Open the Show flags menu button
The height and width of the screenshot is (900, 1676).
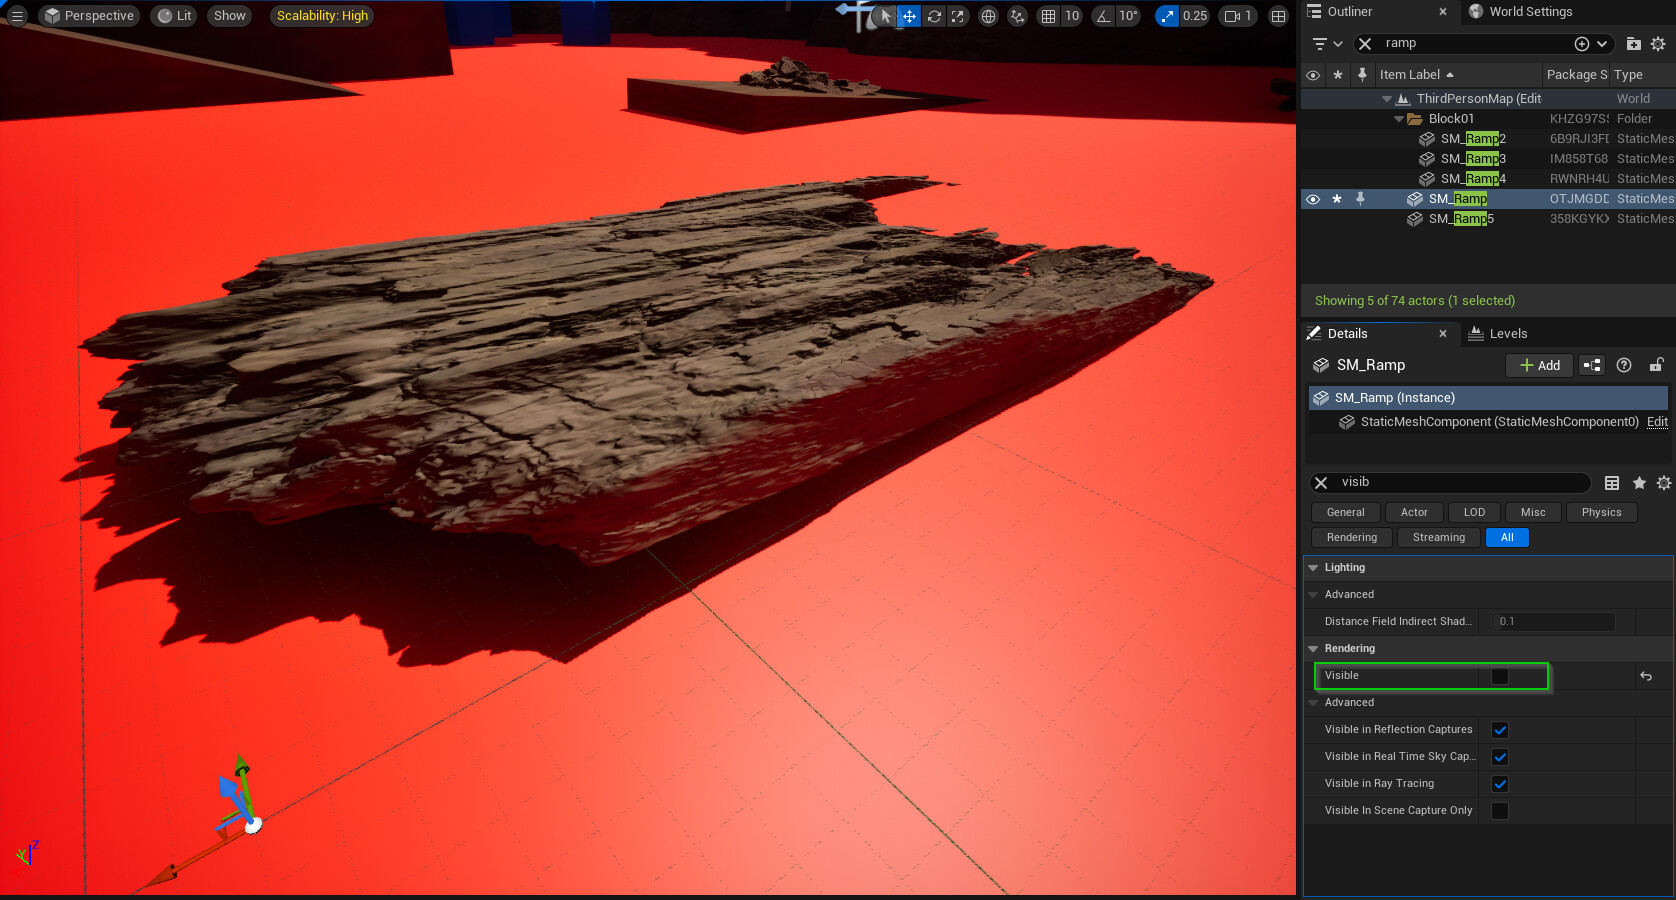[230, 16]
